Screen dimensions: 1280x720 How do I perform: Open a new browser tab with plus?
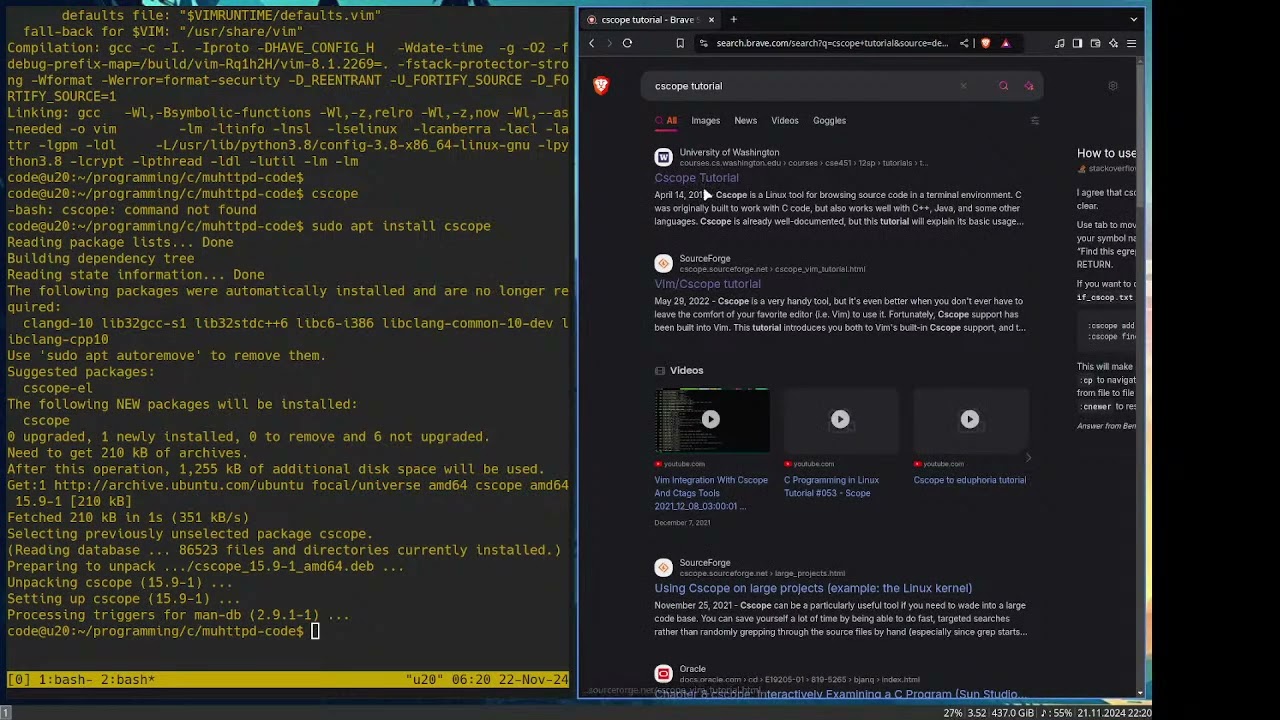733,19
